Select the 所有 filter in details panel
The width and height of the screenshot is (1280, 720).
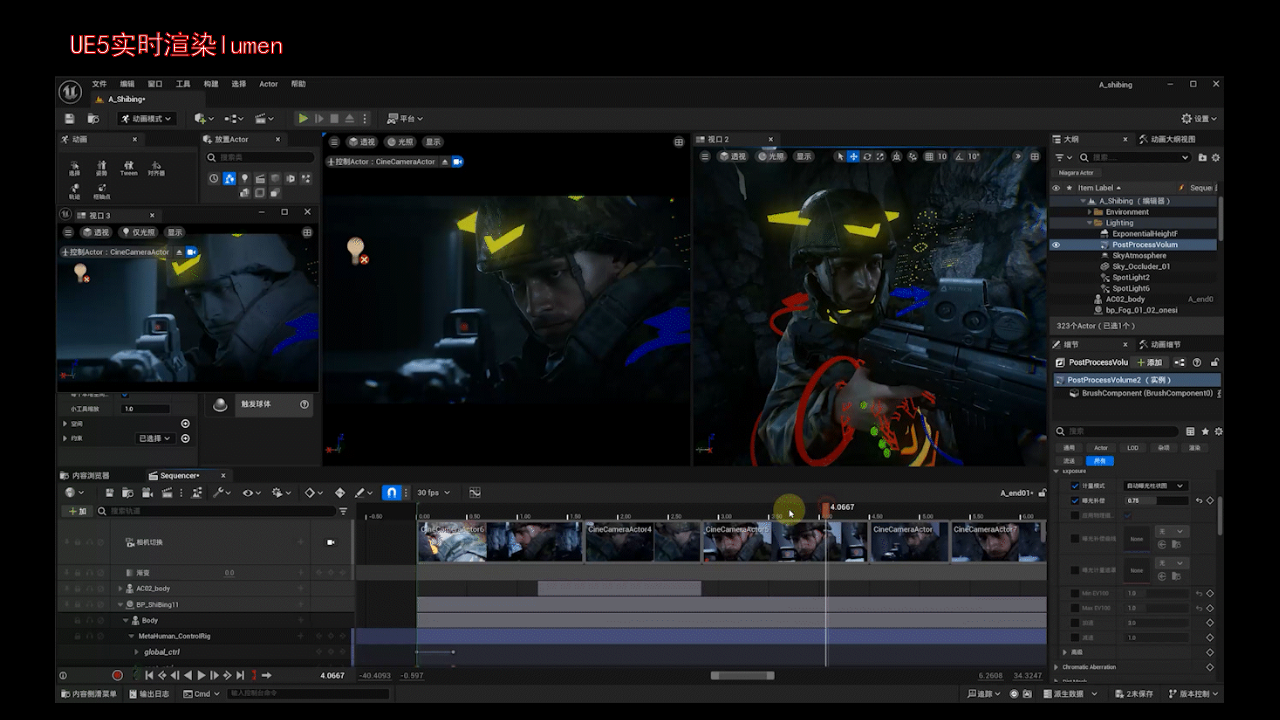tap(1100, 461)
